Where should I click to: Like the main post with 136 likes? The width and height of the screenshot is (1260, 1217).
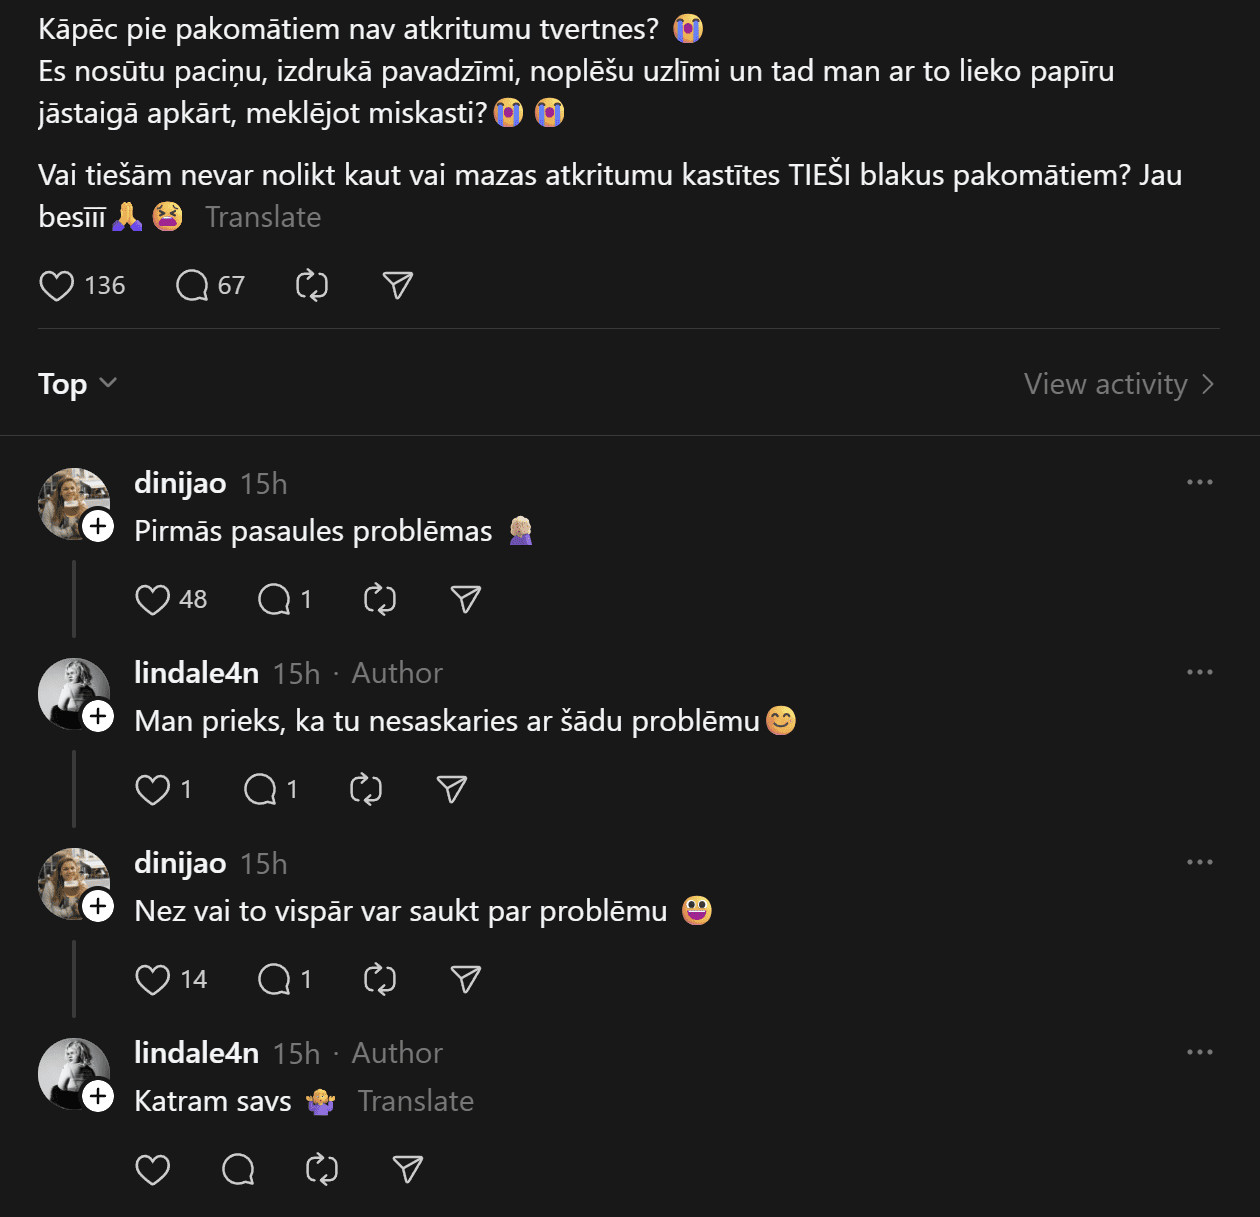pyautogui.click(x=57, y=286)
